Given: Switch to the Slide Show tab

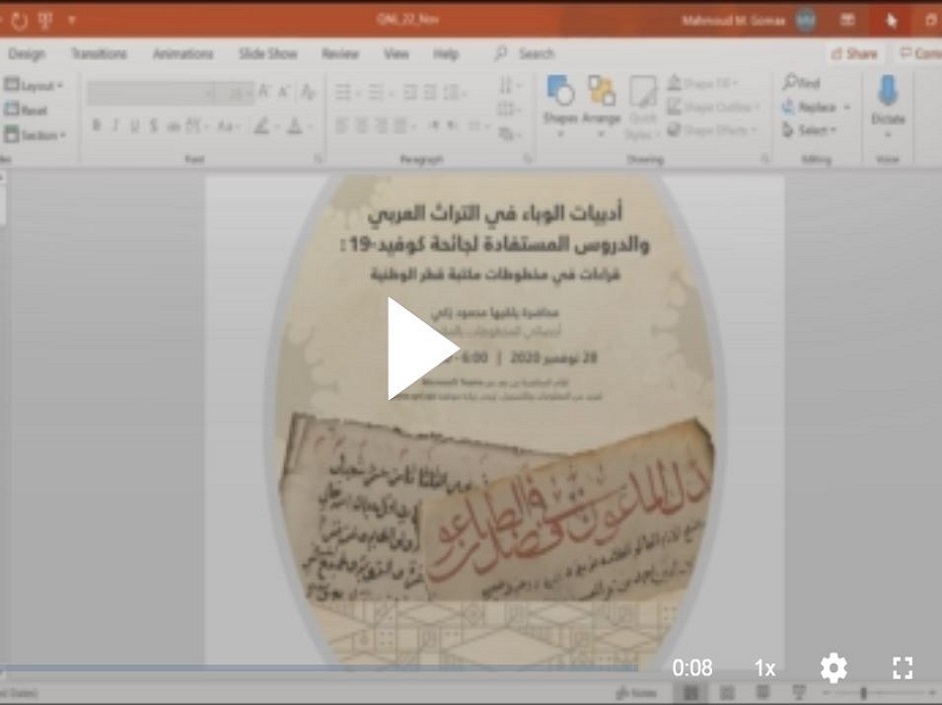Looking at the screenshot, I should pos(267,54).
